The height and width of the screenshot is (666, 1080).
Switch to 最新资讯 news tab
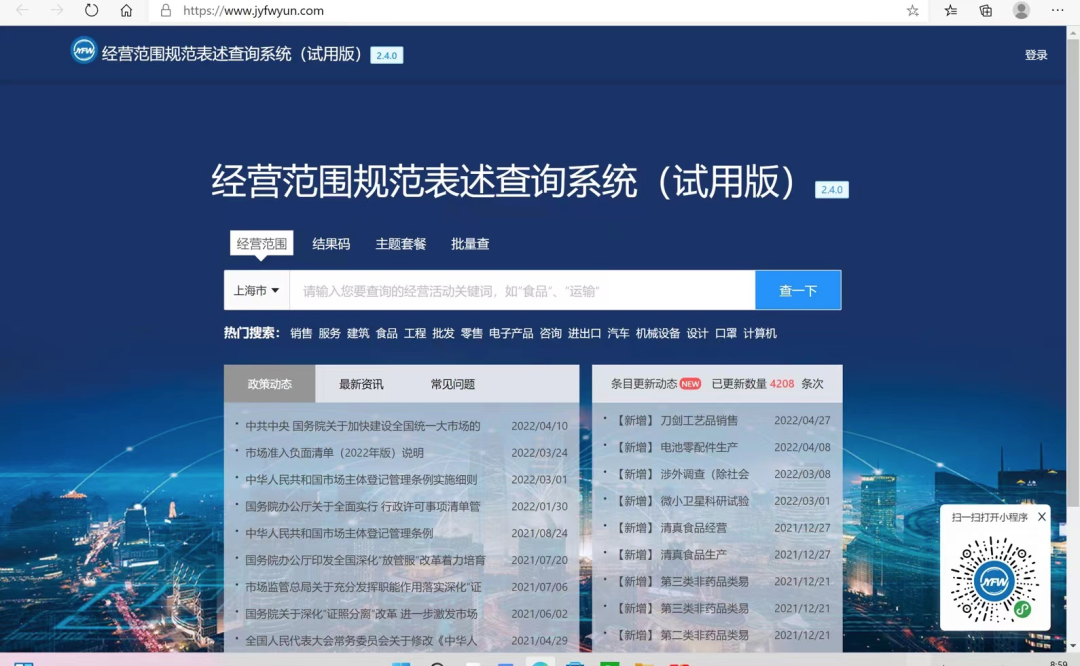tap(361, 384)
